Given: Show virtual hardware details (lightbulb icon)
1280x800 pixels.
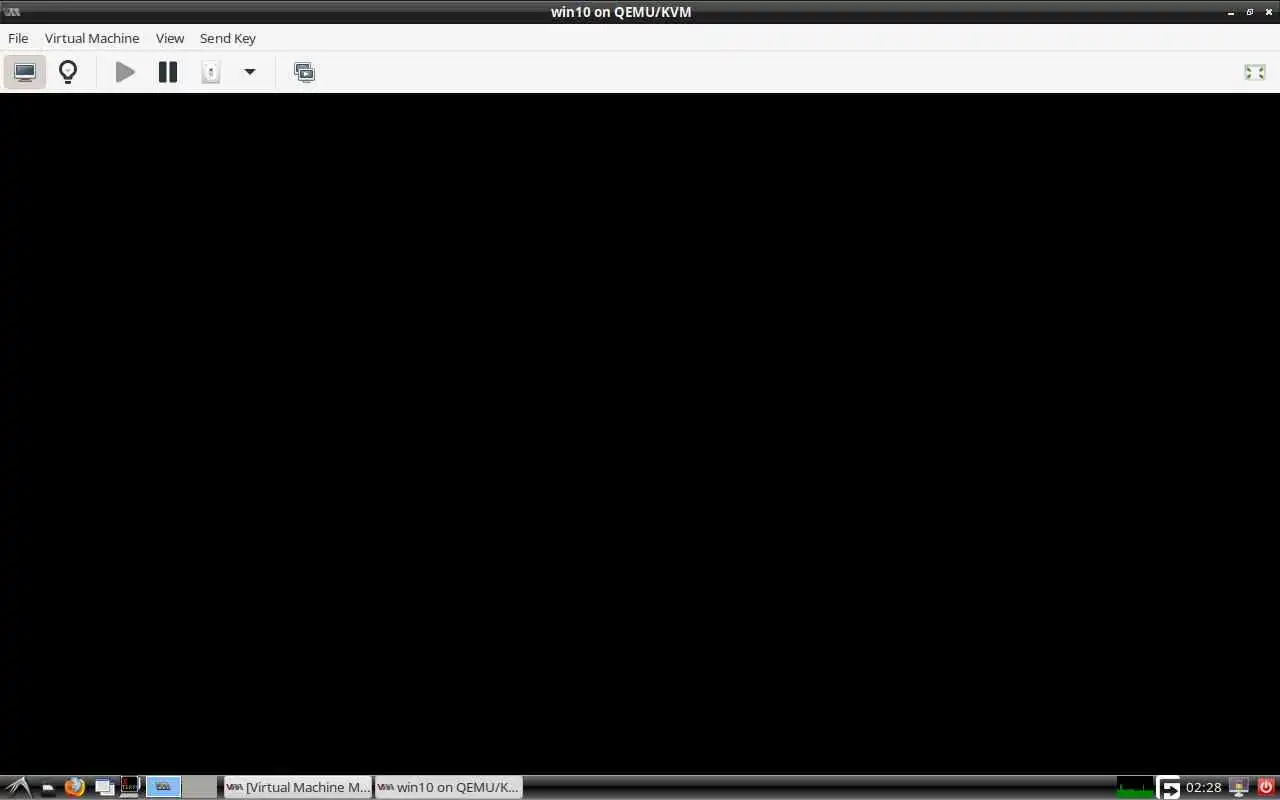Looking at the screenshot, I should tap(68, 72).
